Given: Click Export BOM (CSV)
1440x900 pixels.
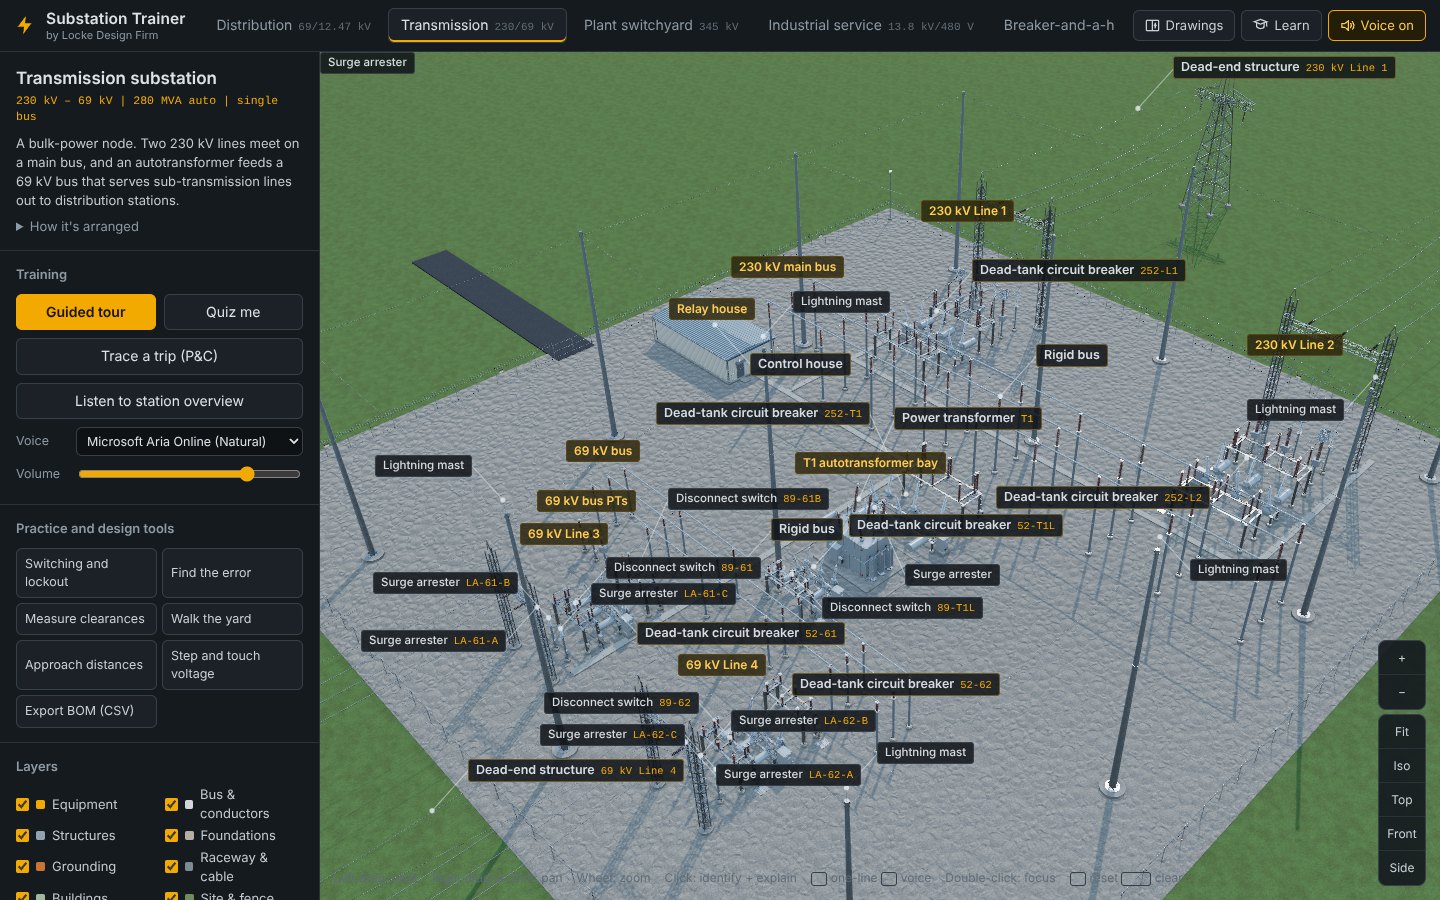Looking at the screenshot, I should 86,711.
